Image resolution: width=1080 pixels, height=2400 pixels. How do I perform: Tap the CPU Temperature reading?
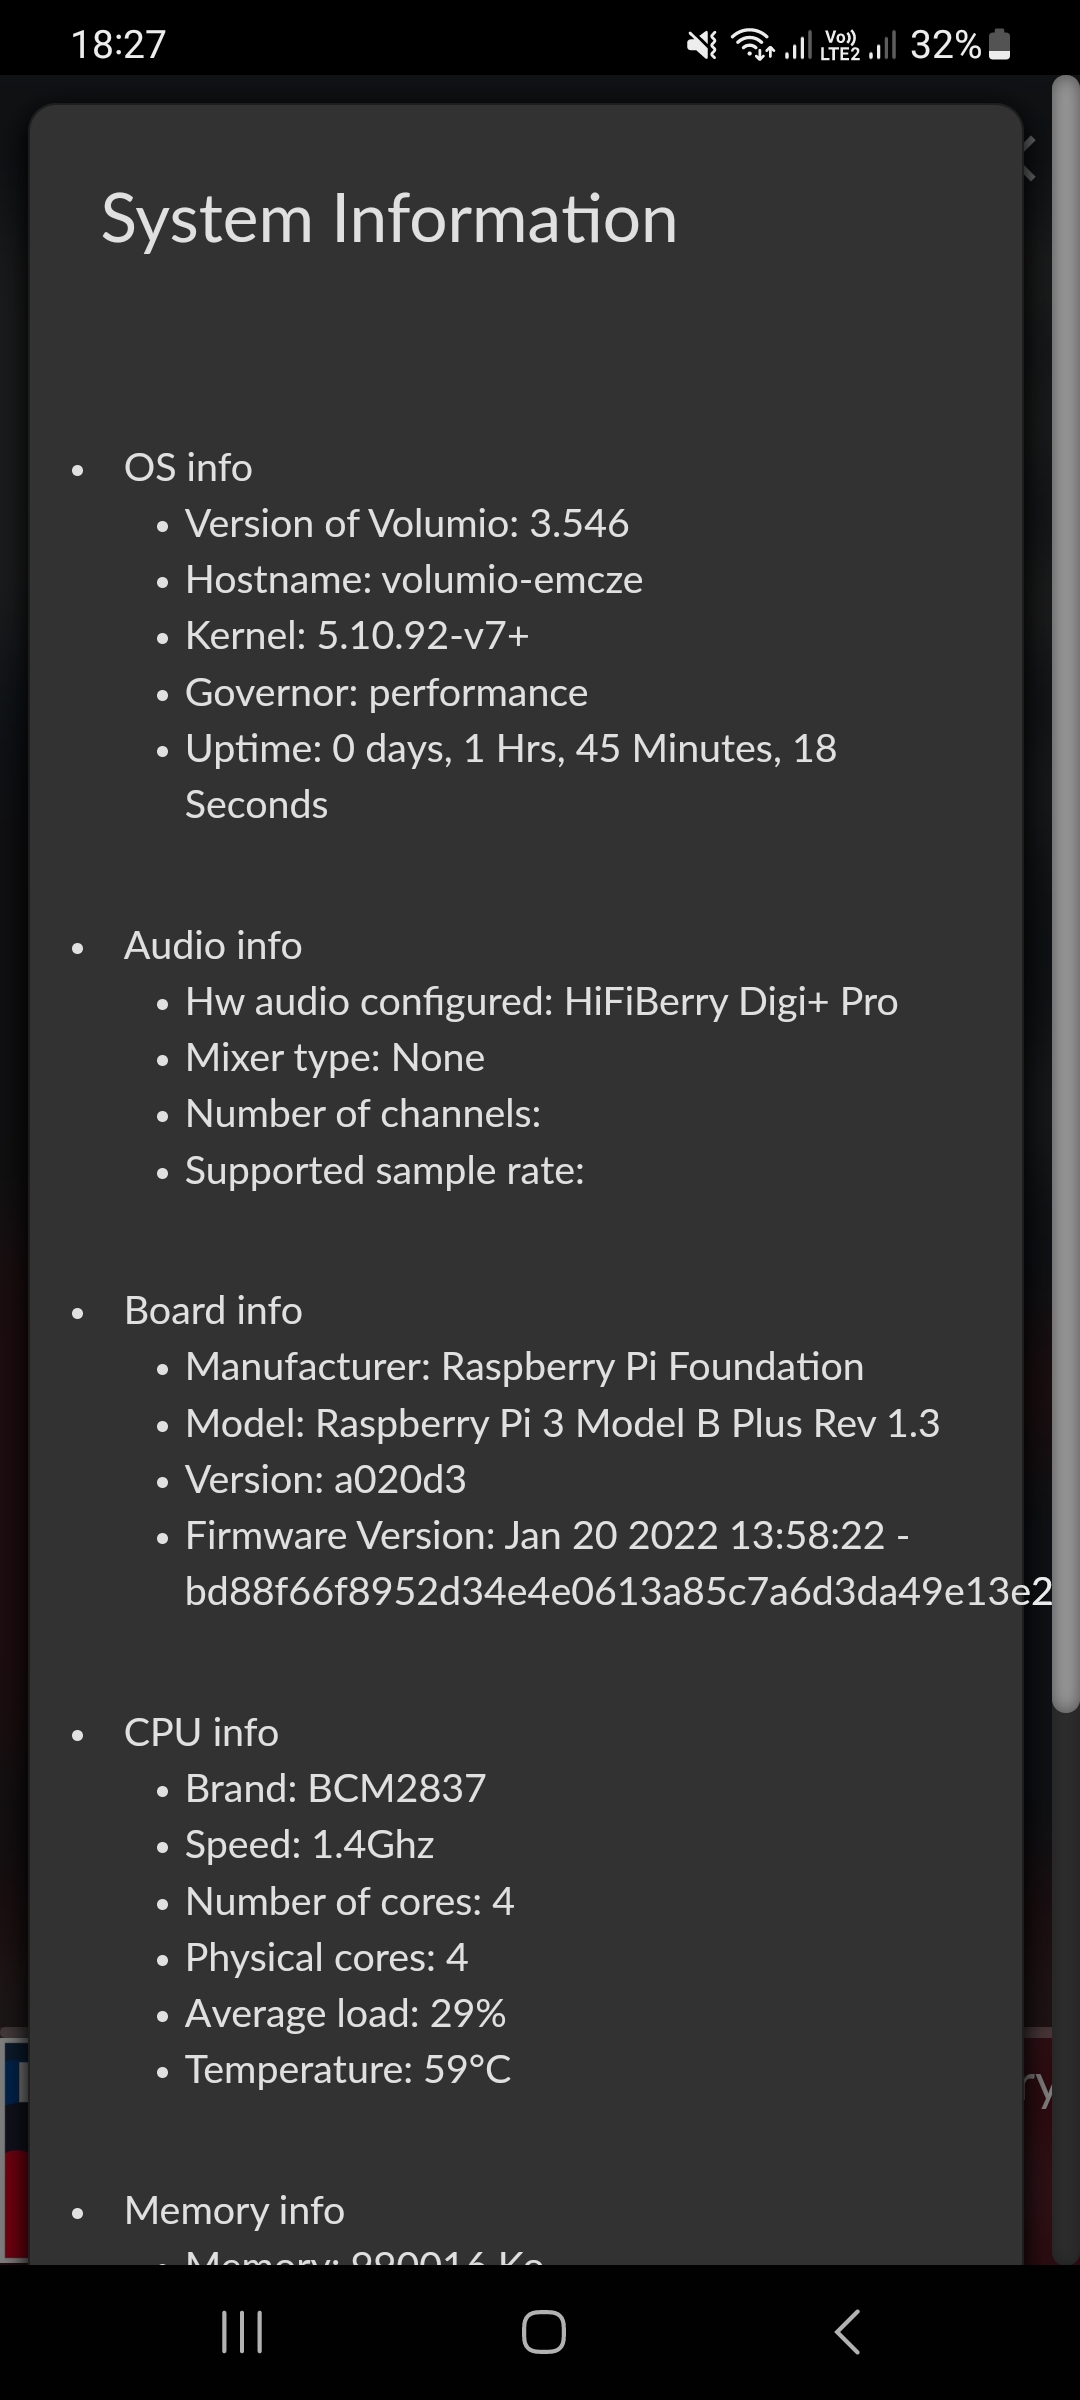347,2070
